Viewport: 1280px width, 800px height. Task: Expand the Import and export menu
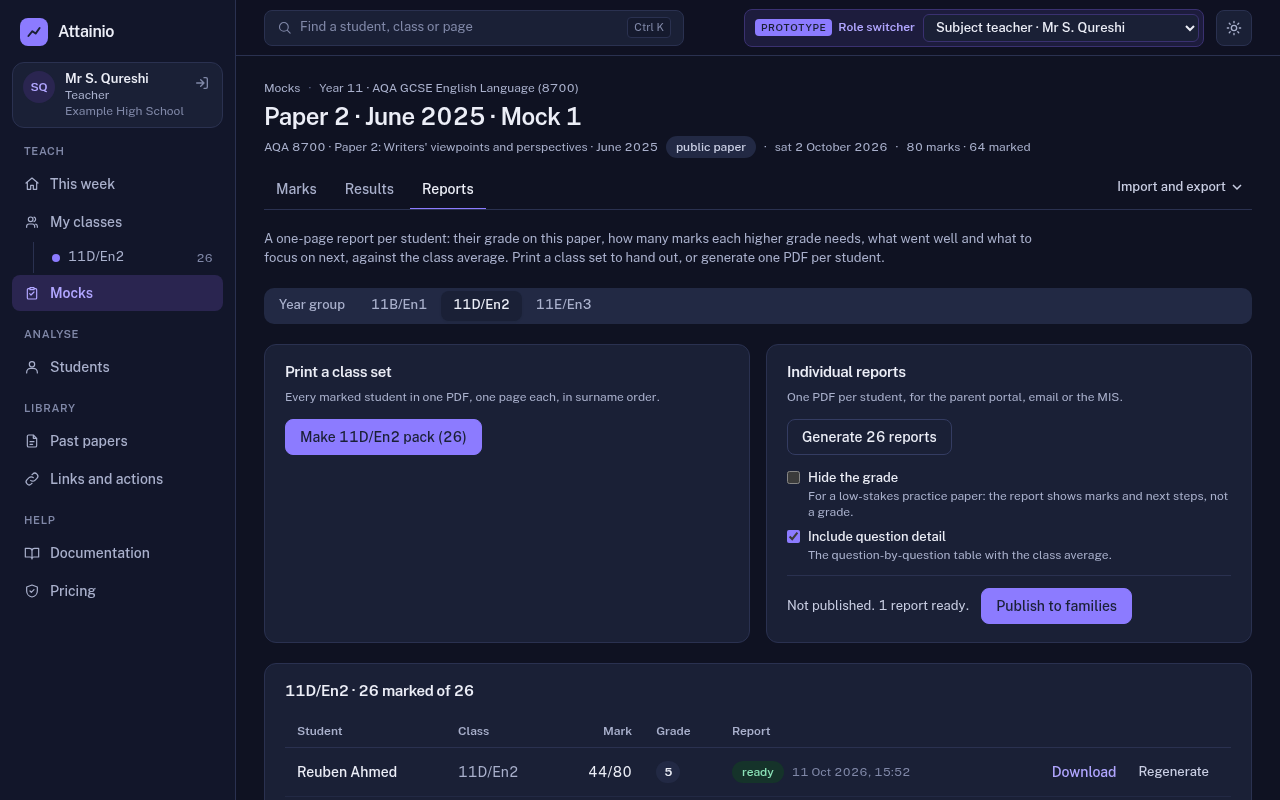coord(1180,187)
